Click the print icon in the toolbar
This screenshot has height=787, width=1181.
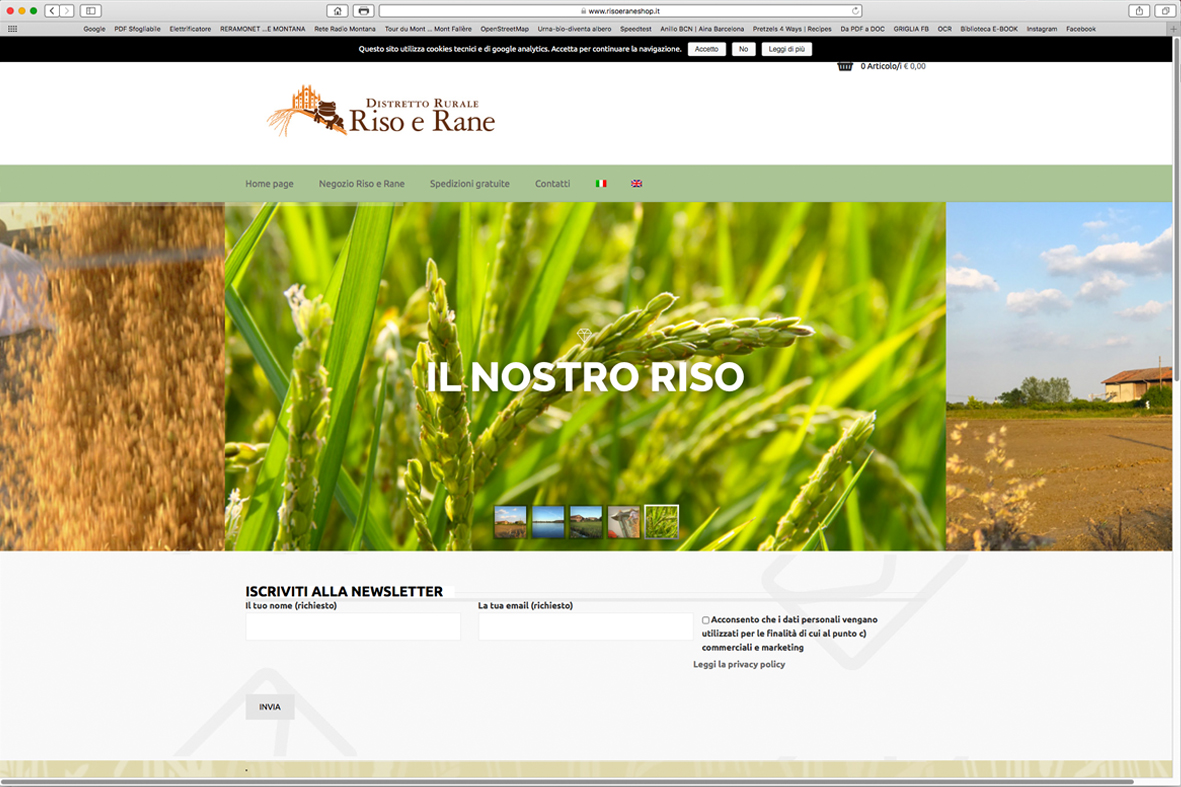click(x=364, y=11)
